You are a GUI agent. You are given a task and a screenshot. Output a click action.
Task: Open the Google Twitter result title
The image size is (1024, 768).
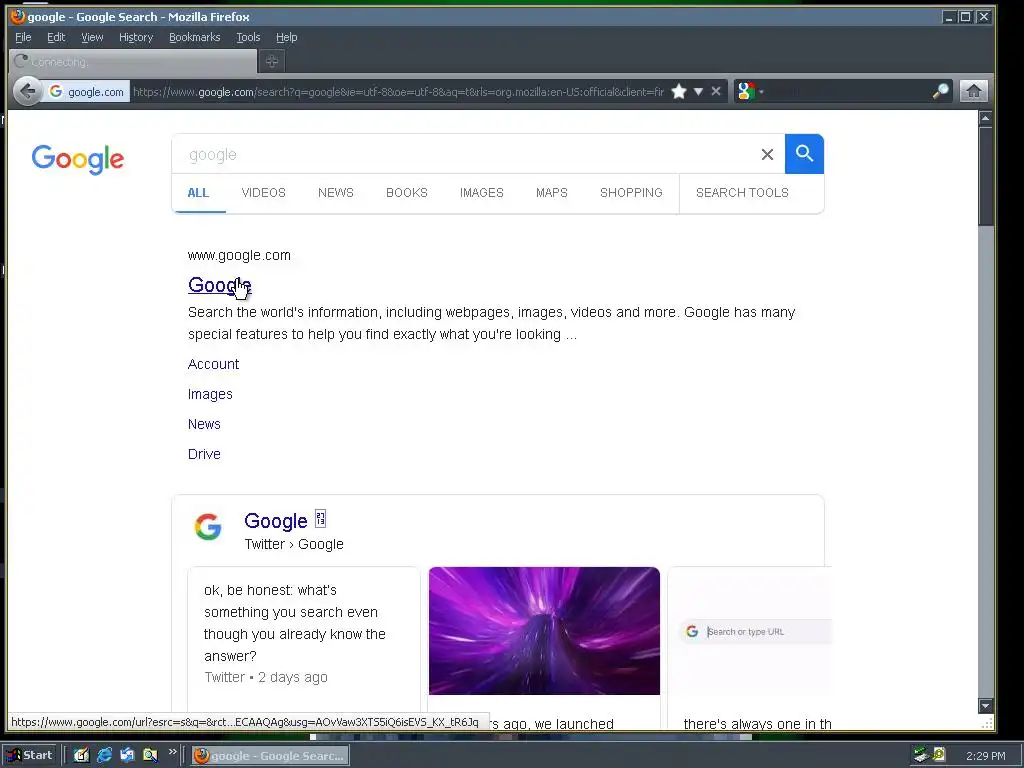(x=276, y=520)
